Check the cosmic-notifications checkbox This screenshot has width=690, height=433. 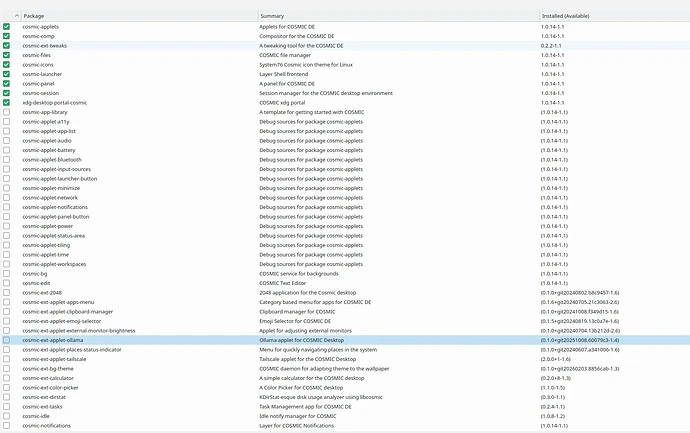click(6, 426)
